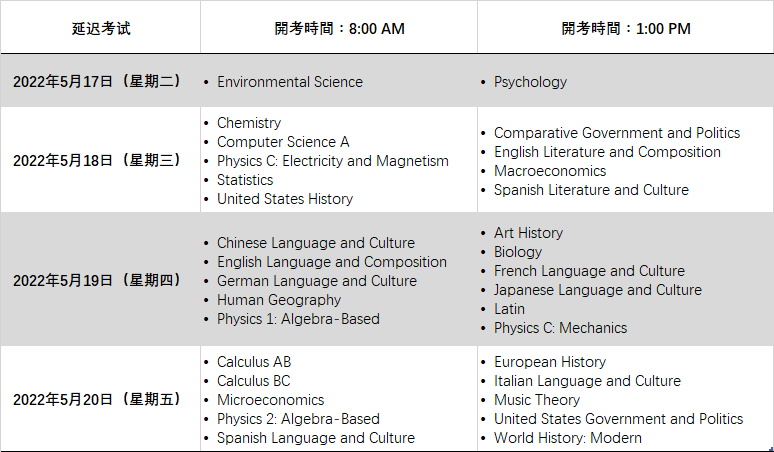Click Physics C: Electricity and Magnetism

pyautogui.click(x=333, y=161)
